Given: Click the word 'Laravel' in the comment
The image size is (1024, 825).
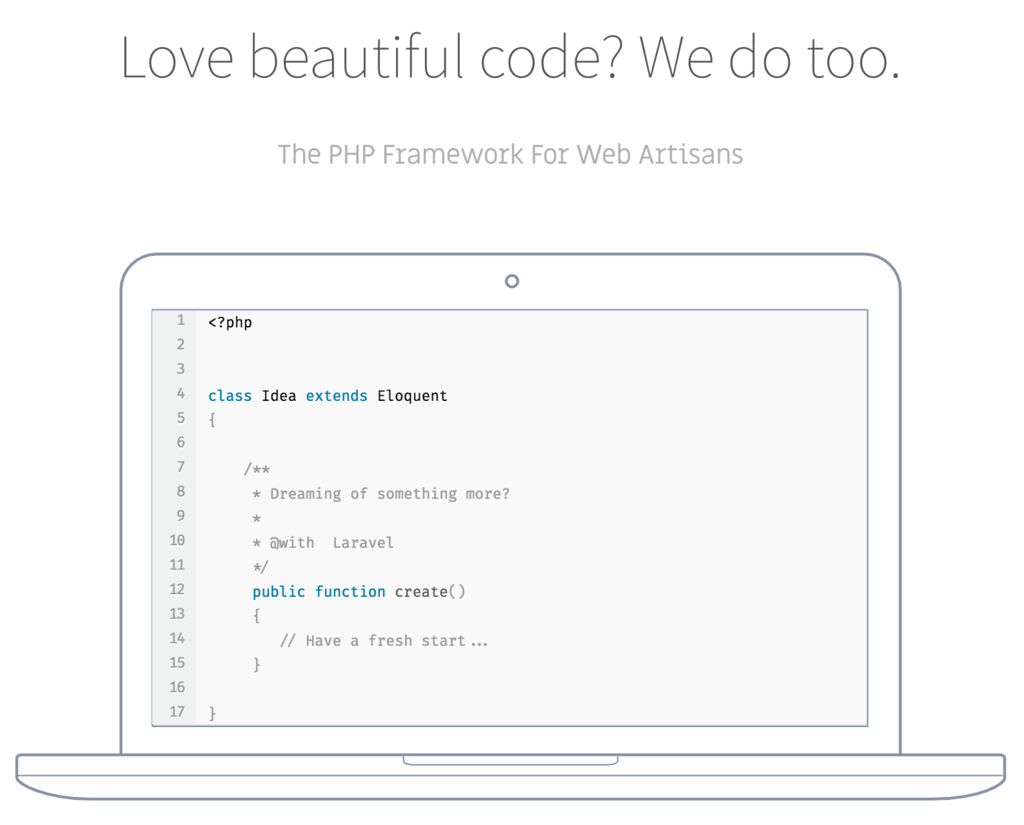Looking at the screenshot, I should [363, 543].
